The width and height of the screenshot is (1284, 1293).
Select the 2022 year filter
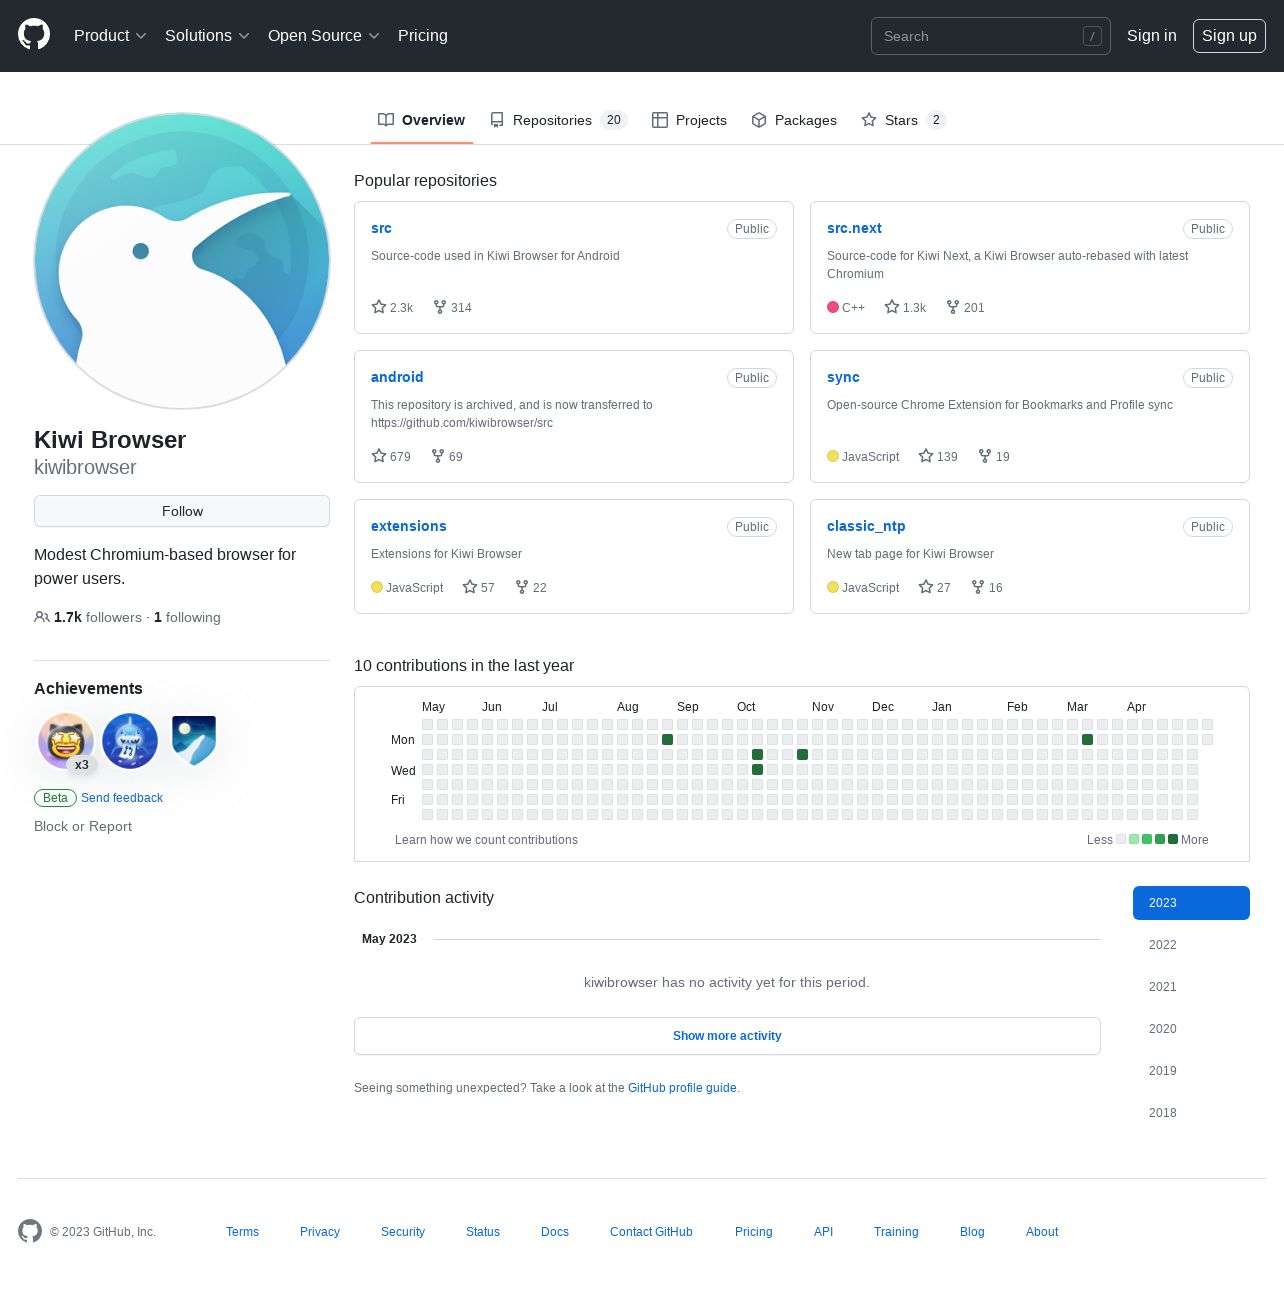pos(1191,945)
